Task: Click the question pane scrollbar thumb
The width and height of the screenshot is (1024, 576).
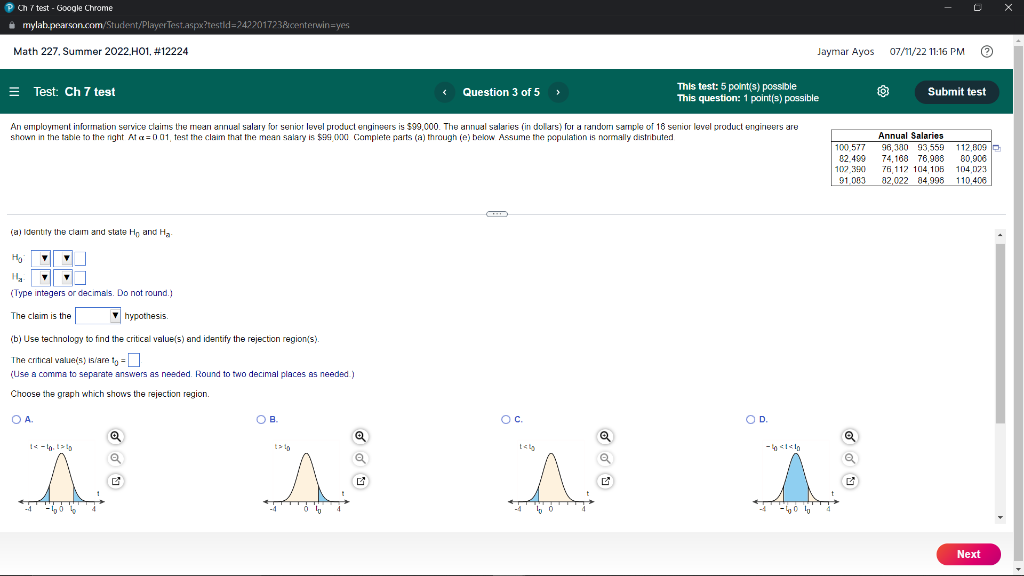Action: (1000, 333)
